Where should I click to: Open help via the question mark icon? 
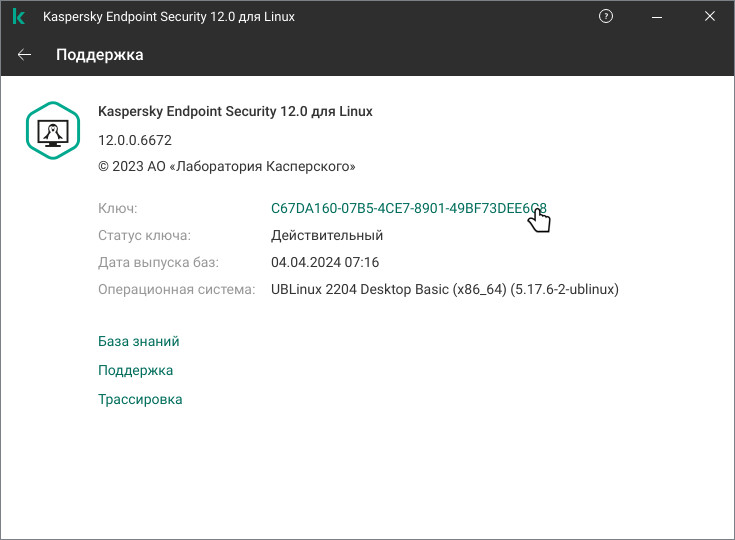(x=606, y=16)
